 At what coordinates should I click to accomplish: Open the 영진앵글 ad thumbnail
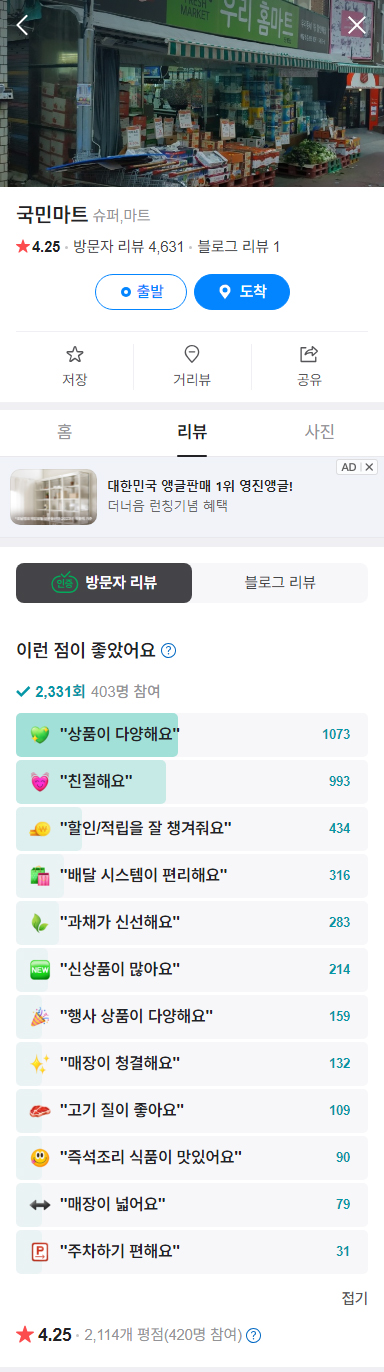[x=54, y=497]
